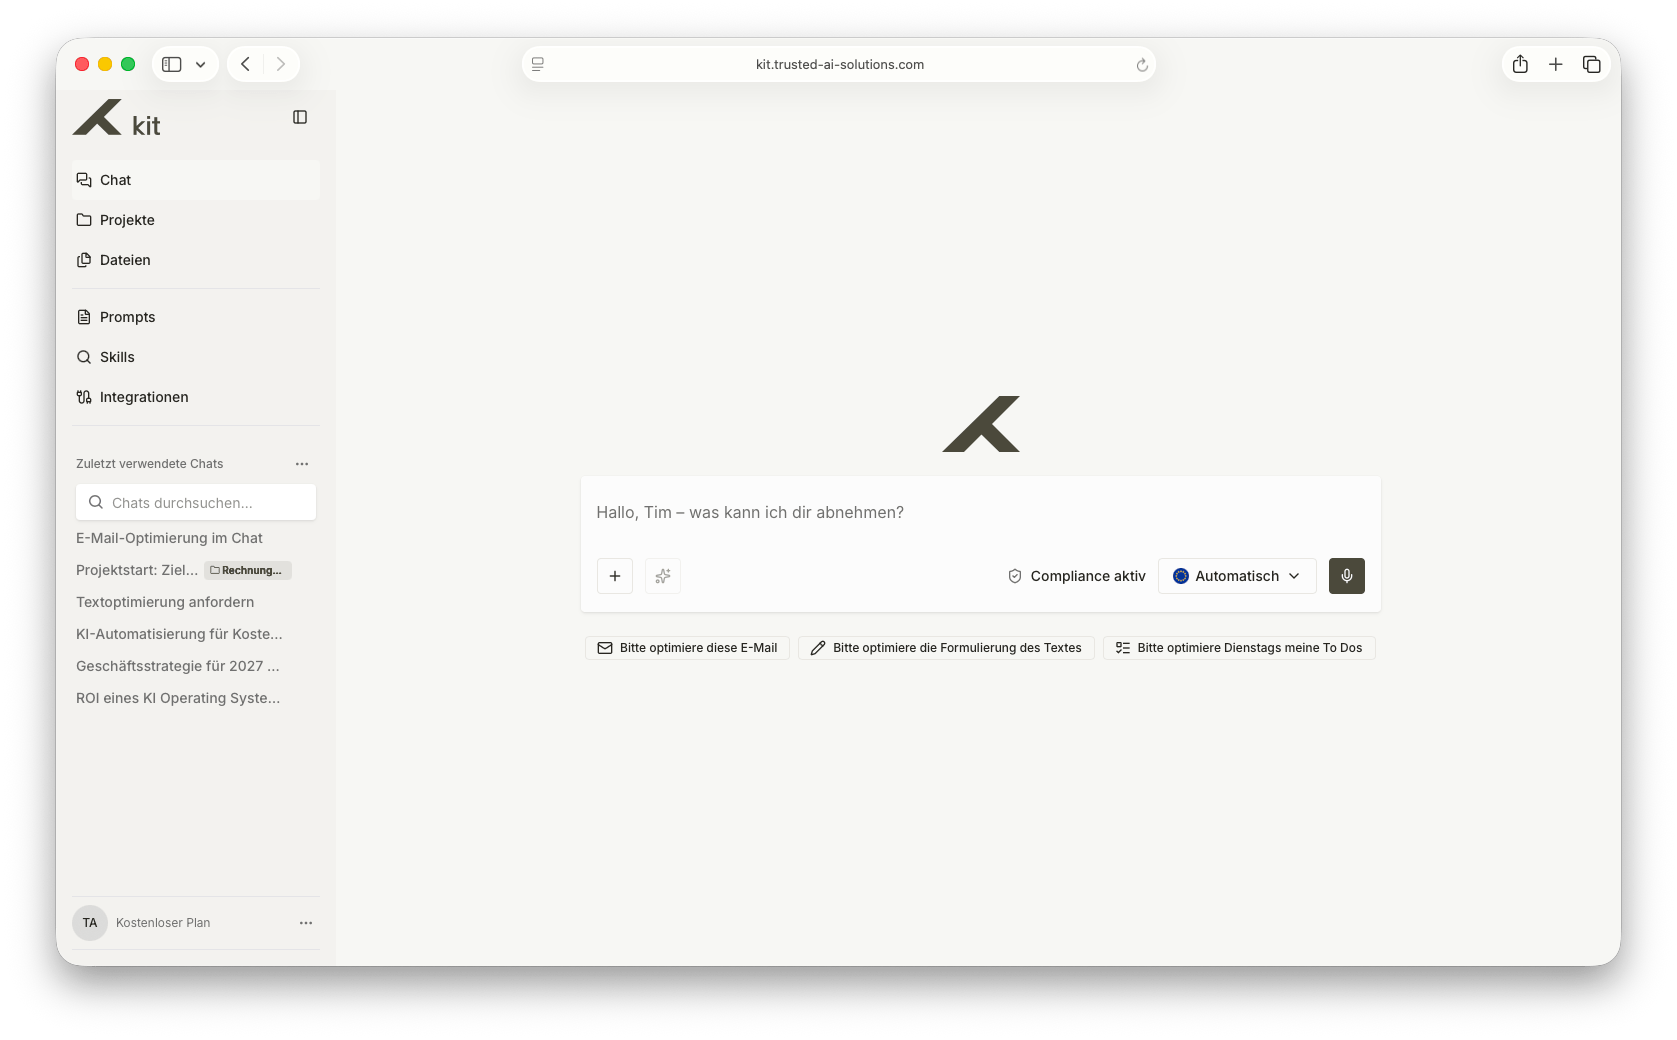Click the kit logo in sidebar

pos(116,119)
